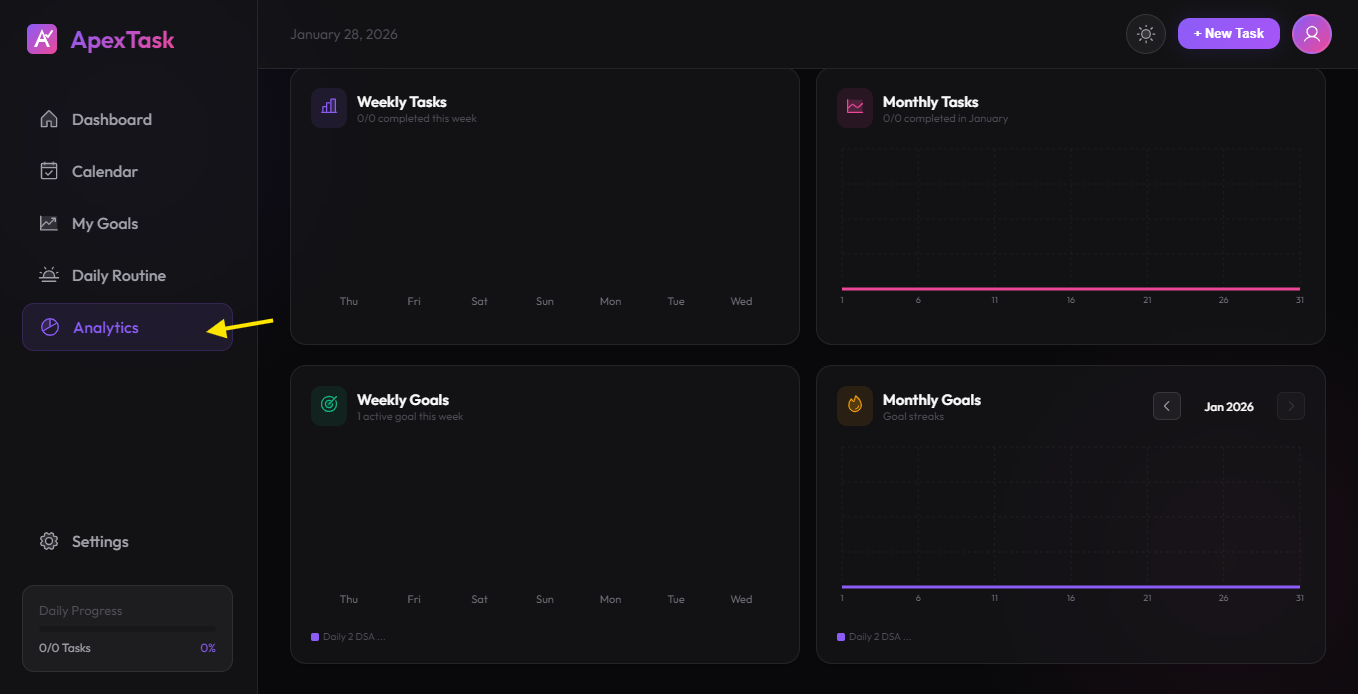
Task: Open the Daily Routine sunrise icon
Action: click(x=49, y=274)
